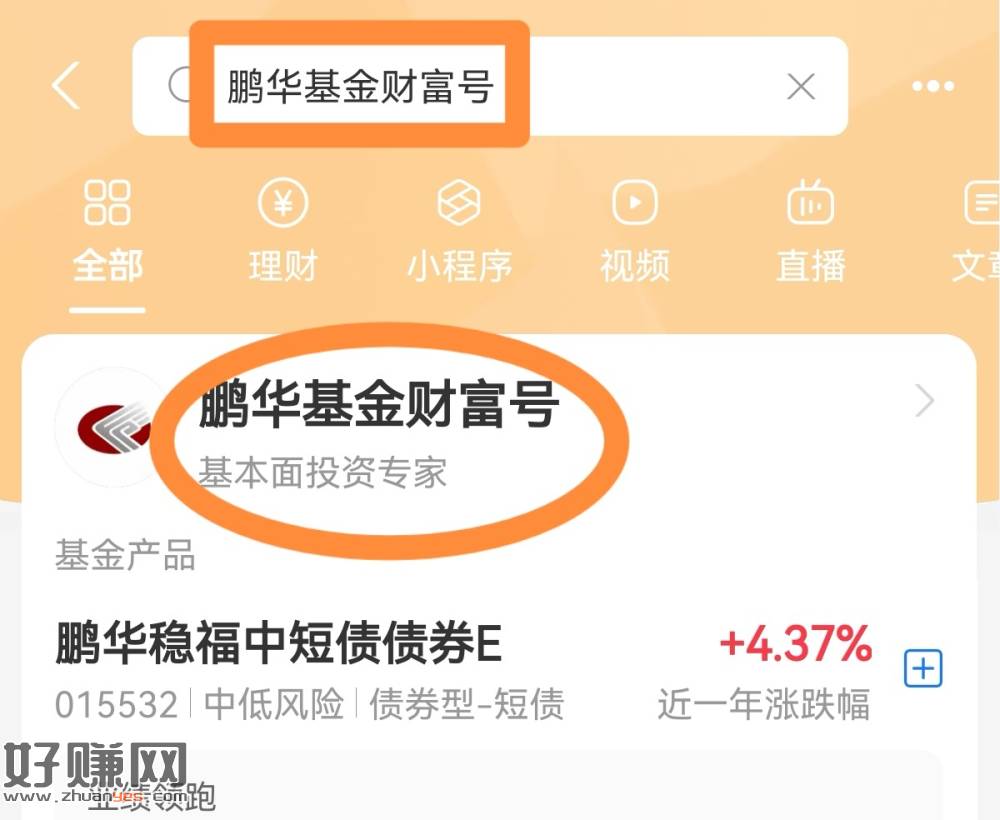Click the 鹏华基金 logo avatar

114,427
